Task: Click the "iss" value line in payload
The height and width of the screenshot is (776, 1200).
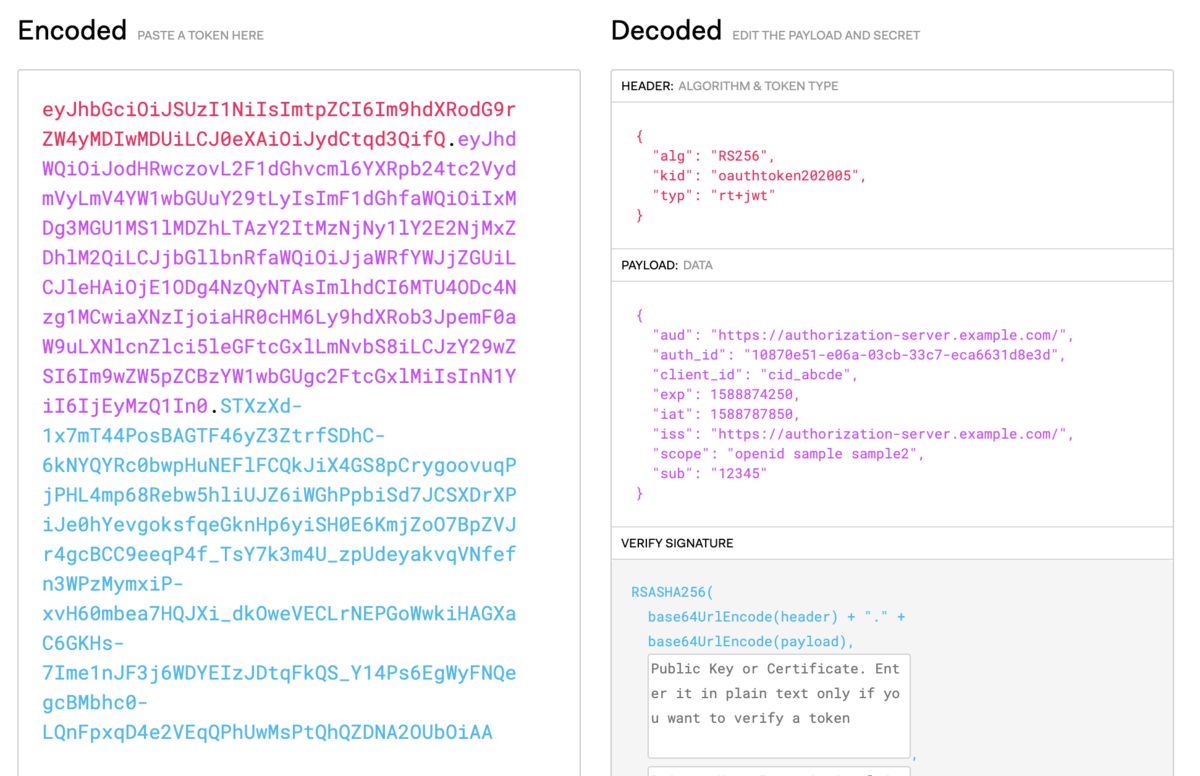Action: pos(863,434)
